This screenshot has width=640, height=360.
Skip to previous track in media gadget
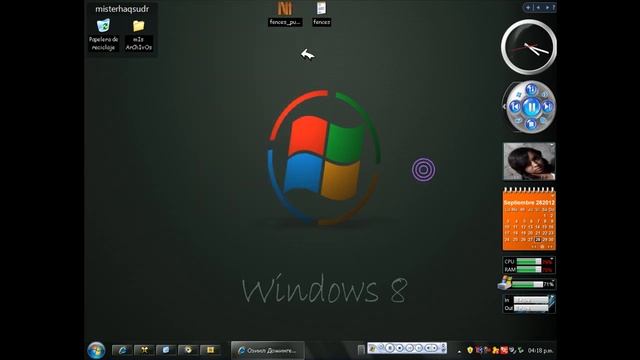[x=515, y=107]
